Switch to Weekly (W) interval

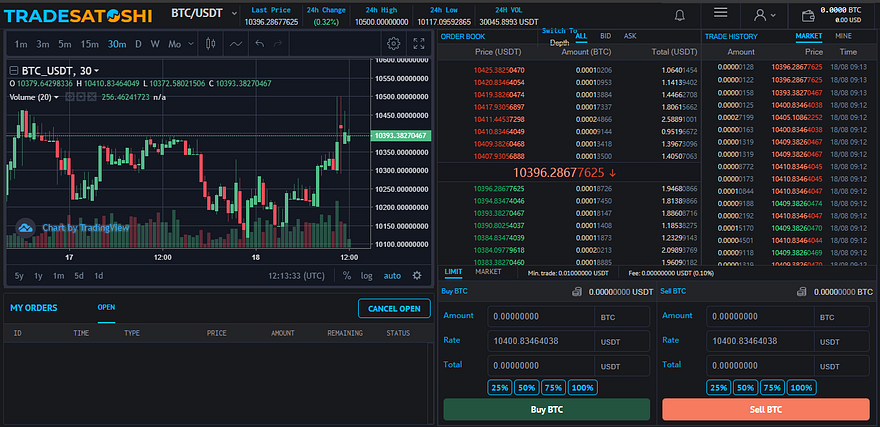point(155,44)
